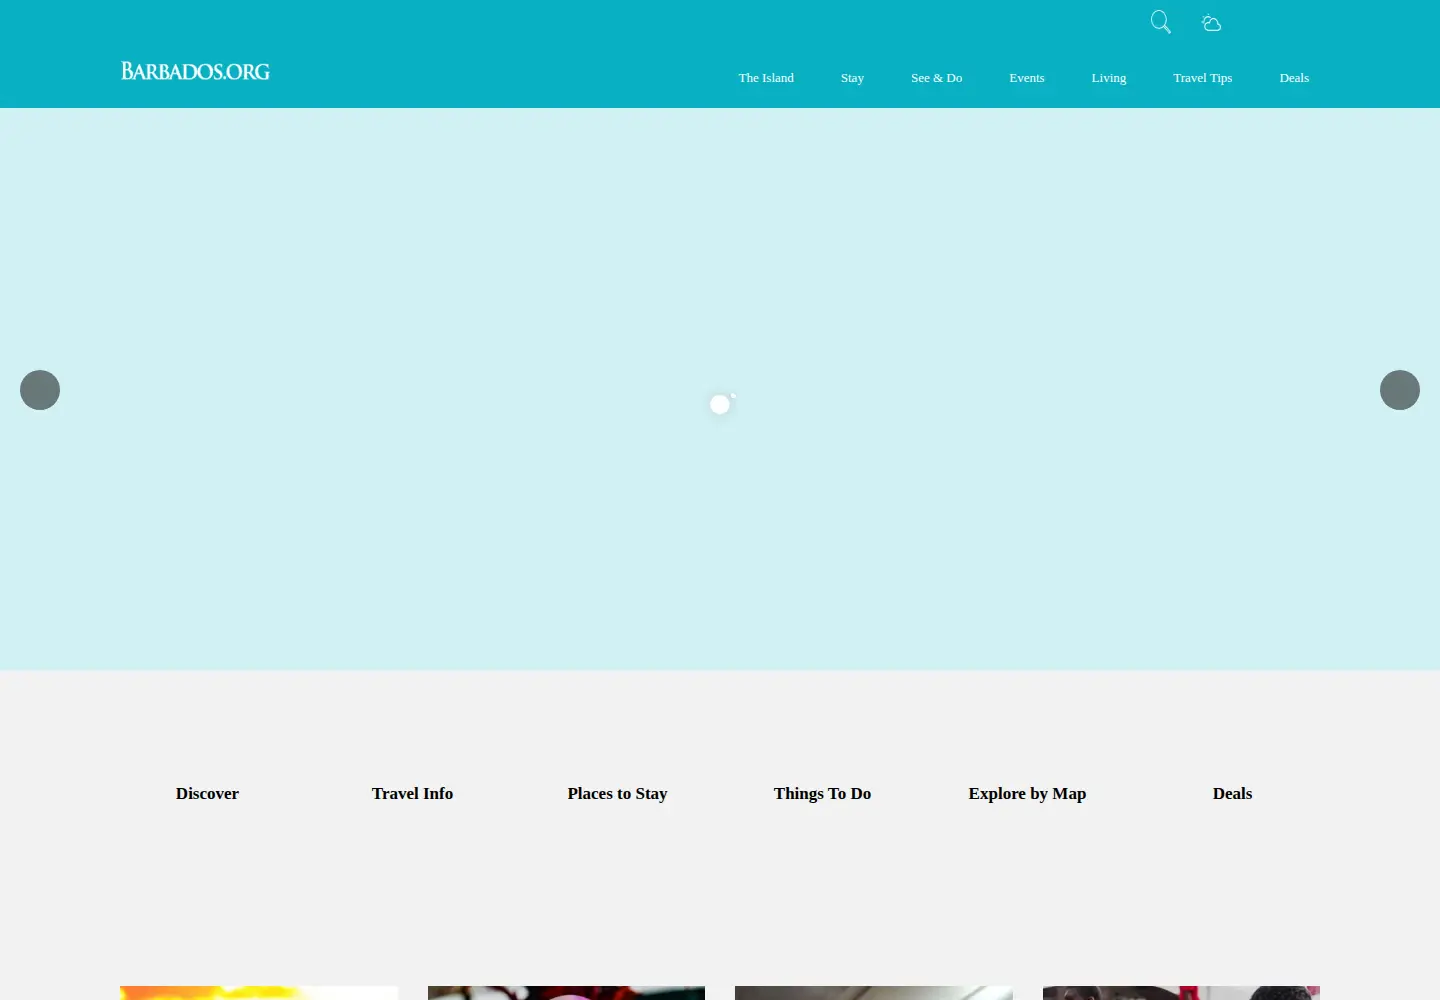This screenshot has height=1000, width=1440.
Task: Go to previous slide in carousel
Action: (40, 390)
